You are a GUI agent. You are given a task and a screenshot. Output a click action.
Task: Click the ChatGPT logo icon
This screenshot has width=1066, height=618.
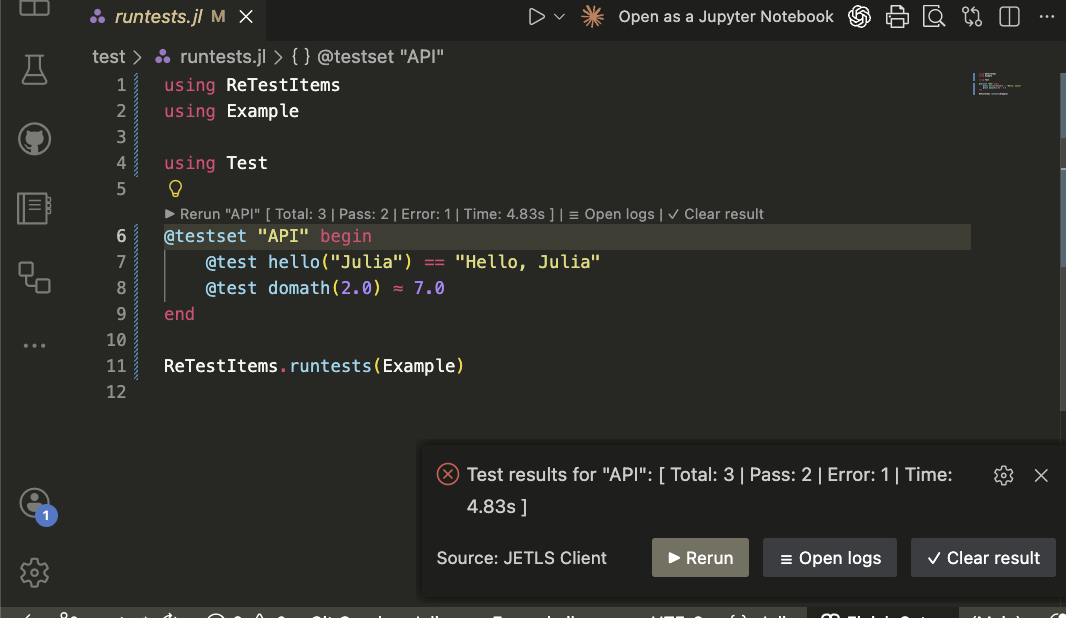(859, 16)
